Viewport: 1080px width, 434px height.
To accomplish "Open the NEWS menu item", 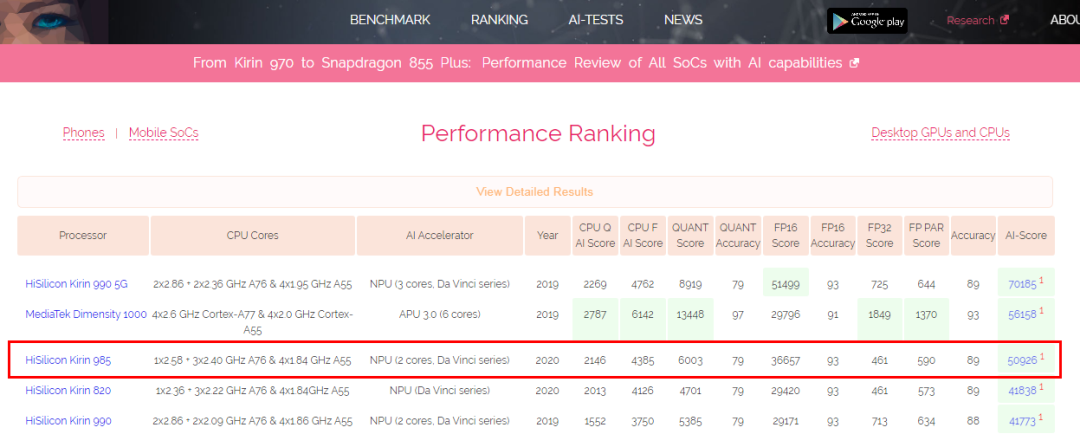I will tap(683, 20).
